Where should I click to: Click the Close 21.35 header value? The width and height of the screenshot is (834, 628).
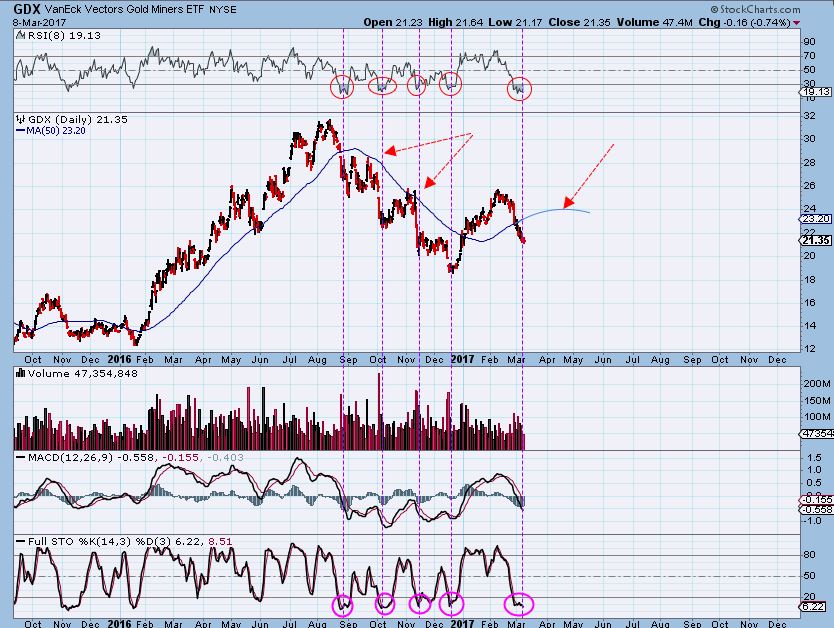580,23
